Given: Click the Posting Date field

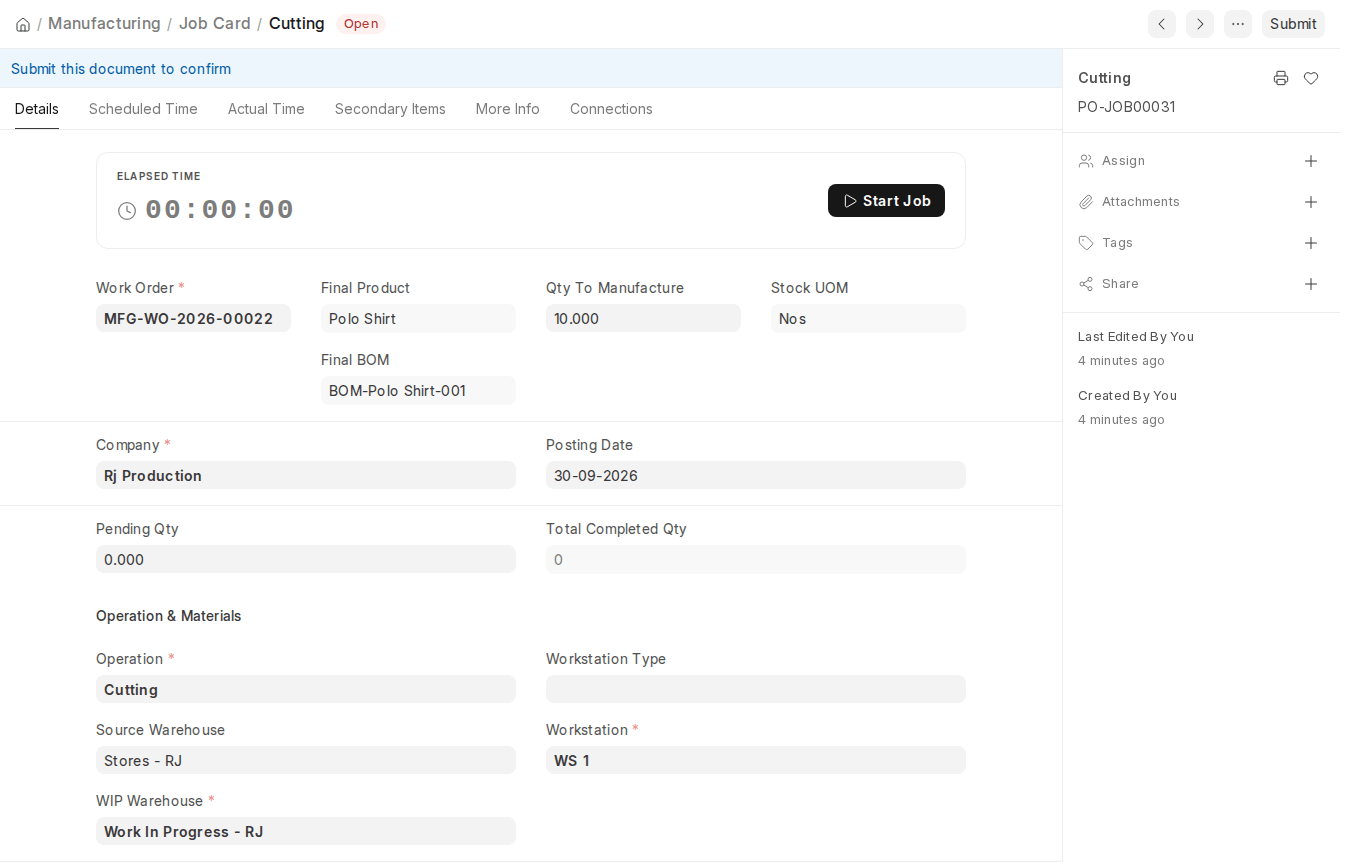Looking at the screenshot, I should [756, 476].
